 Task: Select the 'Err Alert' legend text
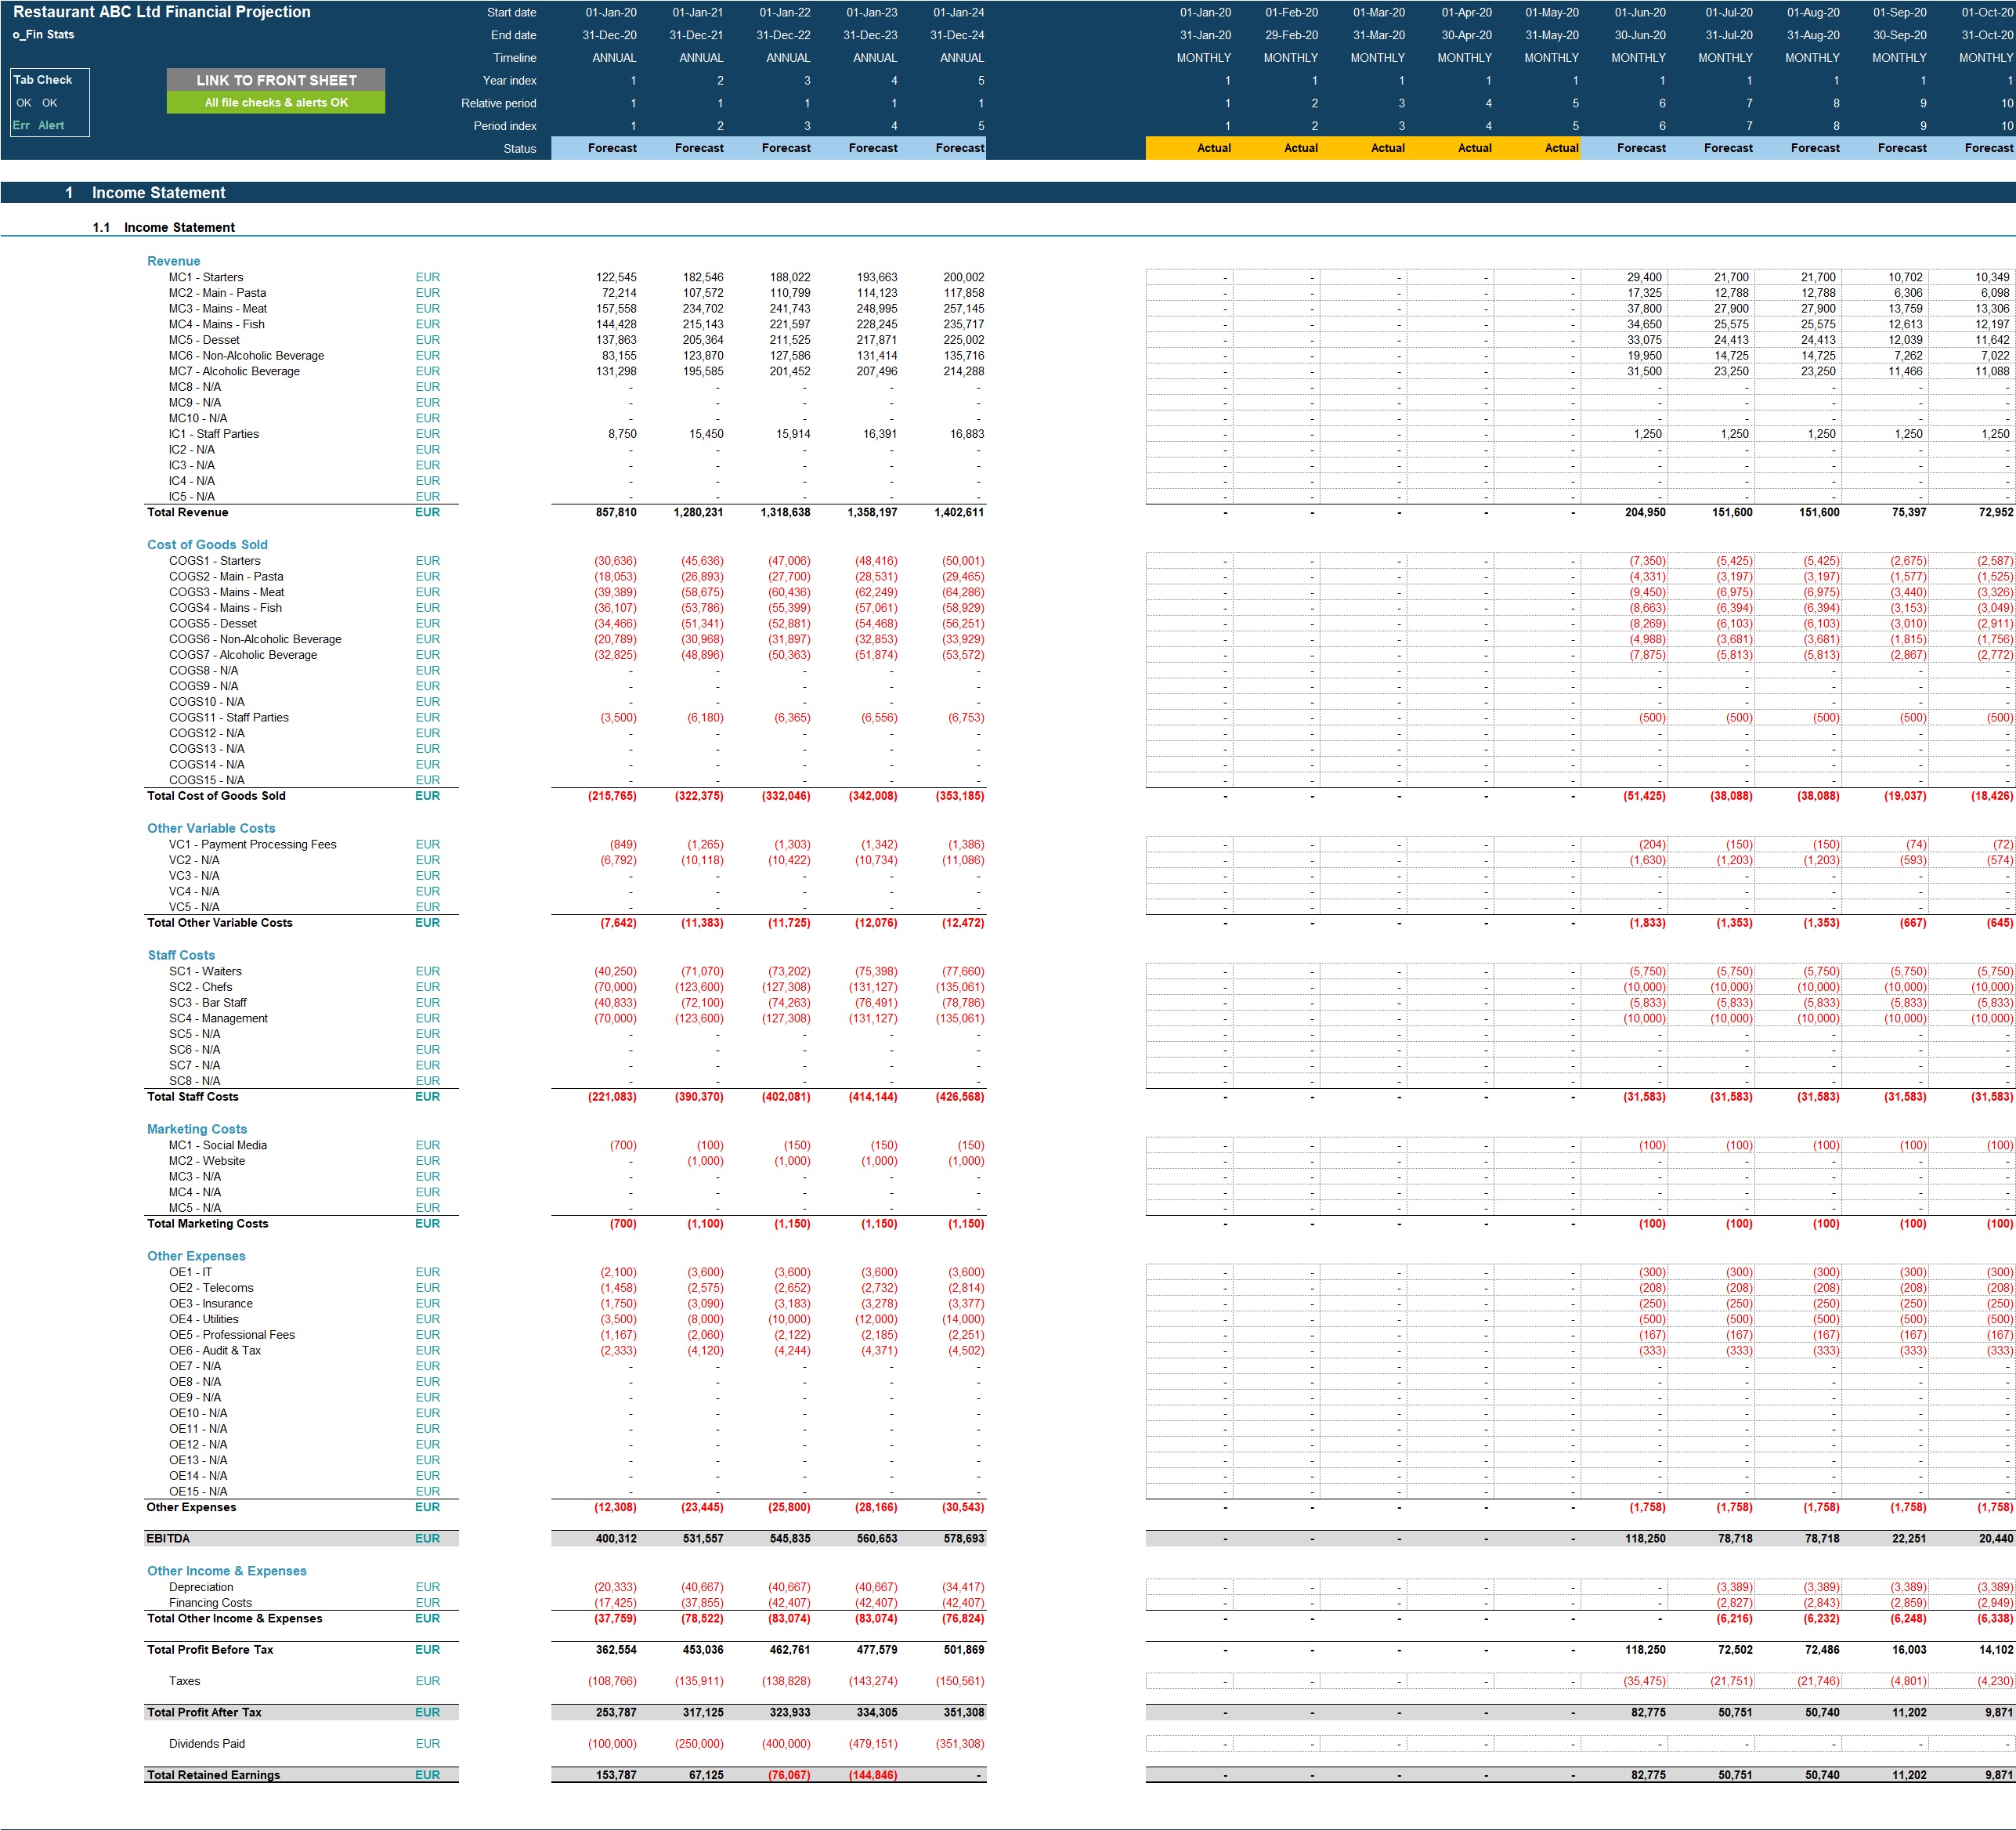pyautogui.click(x=38, y=125)
